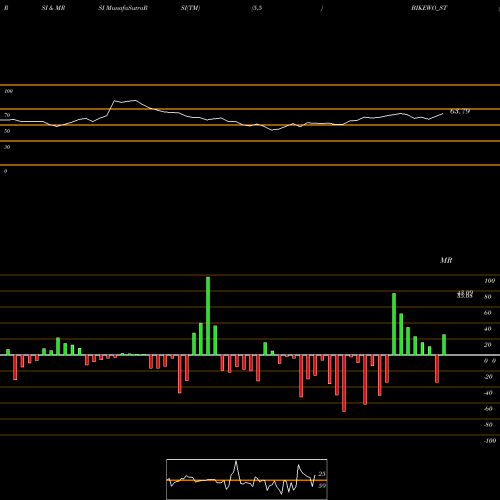Viewport: 500px width, 500px height.
Task: Click the overlapping MR value label near 80
Action: pyautogui.click(x=465, y=294)
